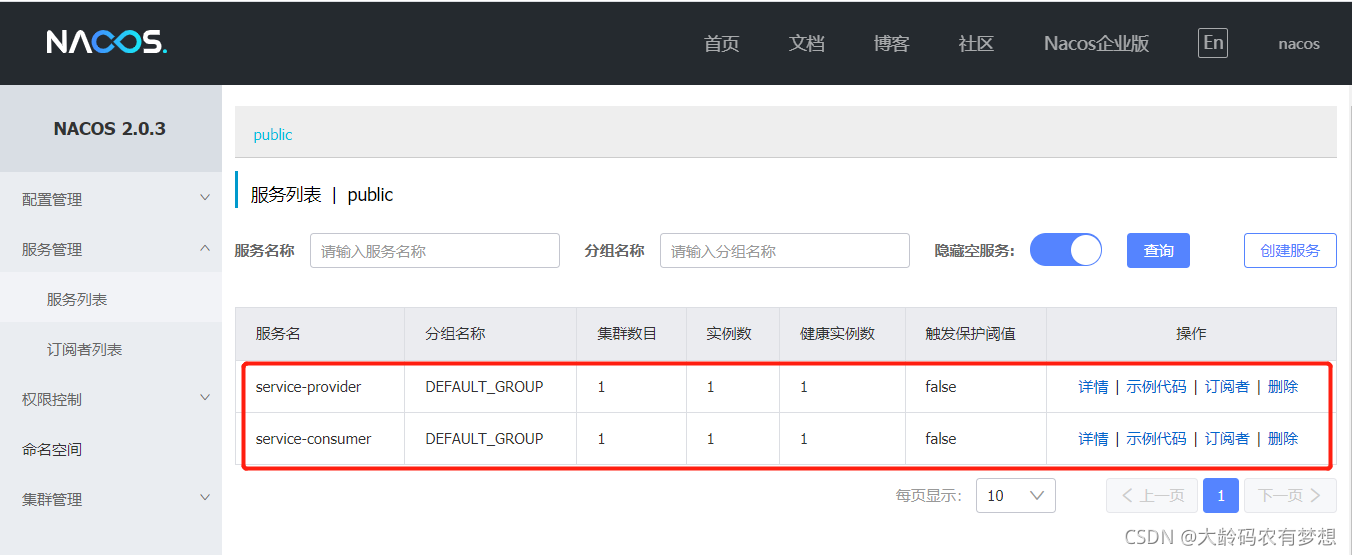
Task: Expand the 集群管理 menu chevron
Action: pyautogui.click(x=205, y=498)
